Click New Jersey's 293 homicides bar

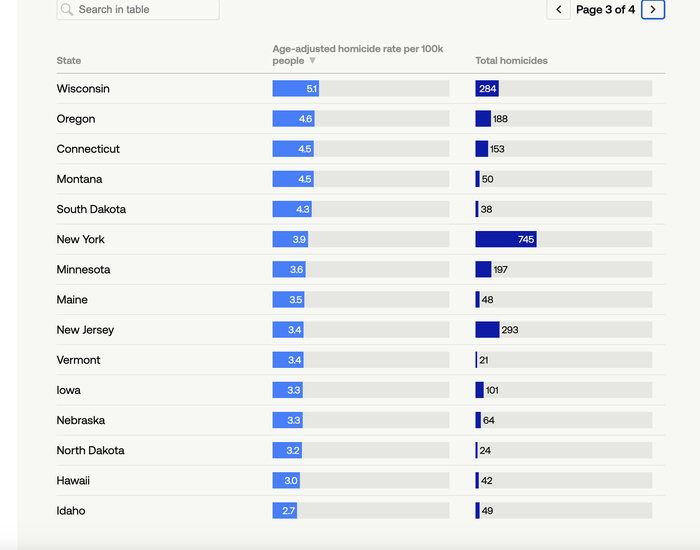click(487, 330)
